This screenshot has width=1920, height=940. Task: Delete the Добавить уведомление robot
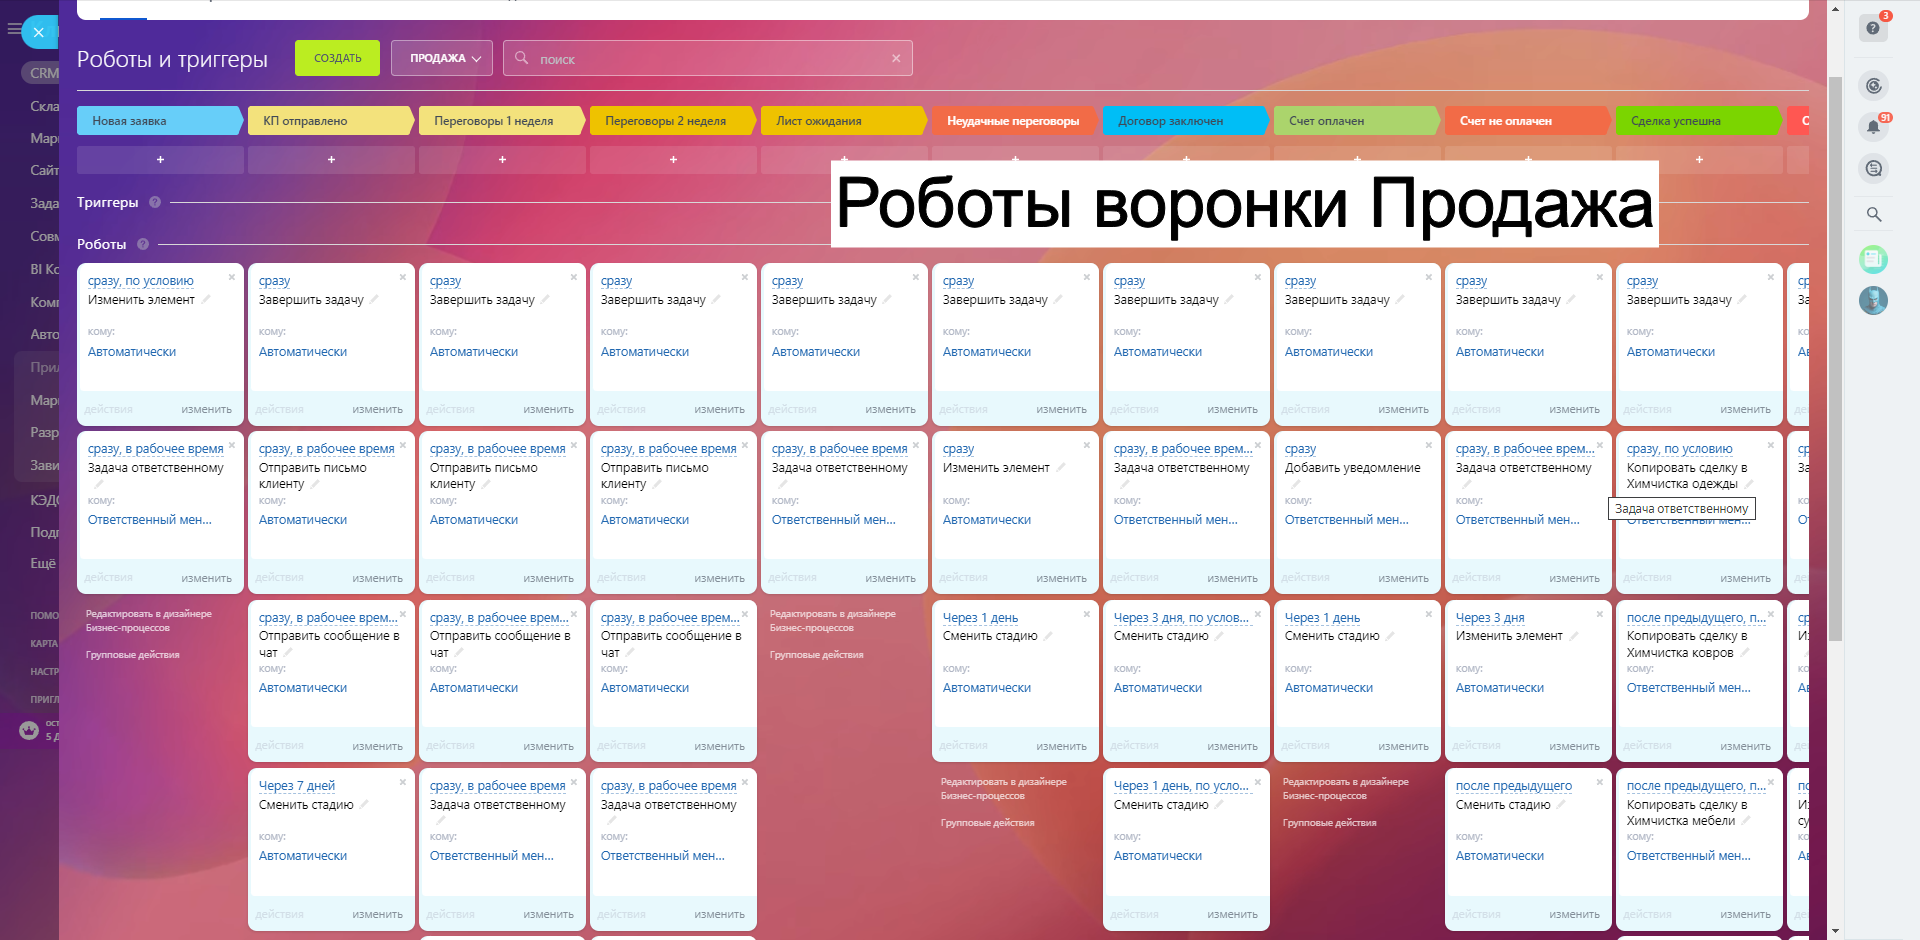point(1428,445)
